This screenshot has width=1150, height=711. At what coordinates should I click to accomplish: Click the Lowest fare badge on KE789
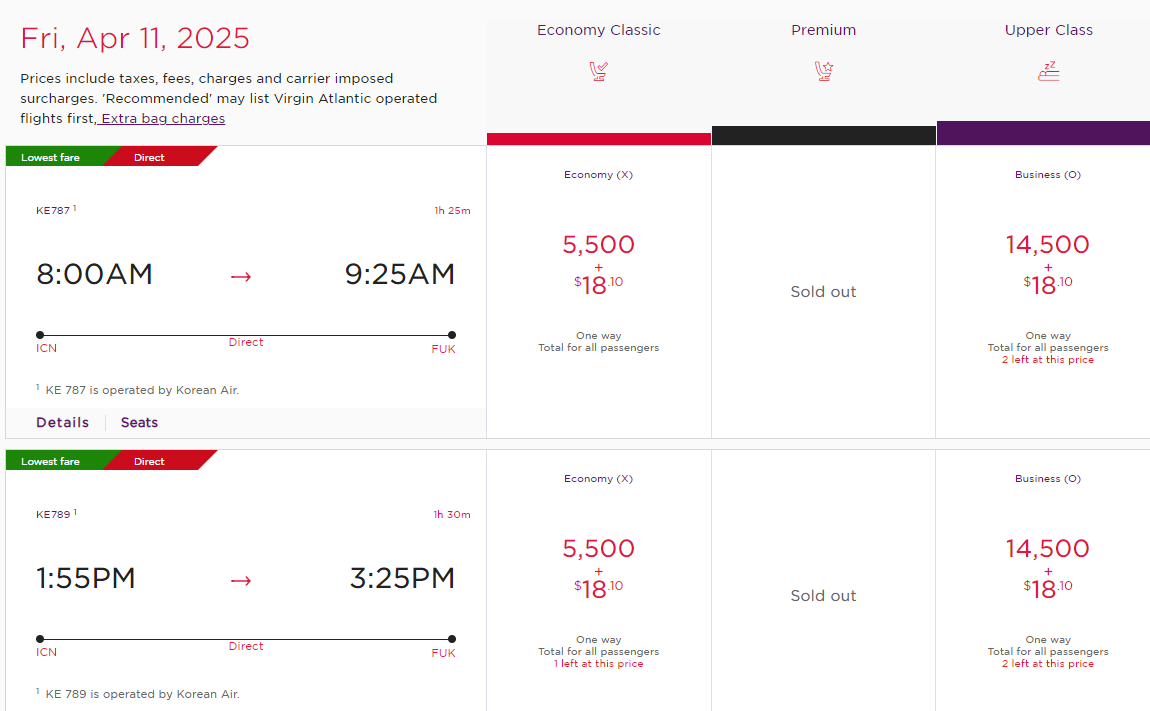click(51, 461)
